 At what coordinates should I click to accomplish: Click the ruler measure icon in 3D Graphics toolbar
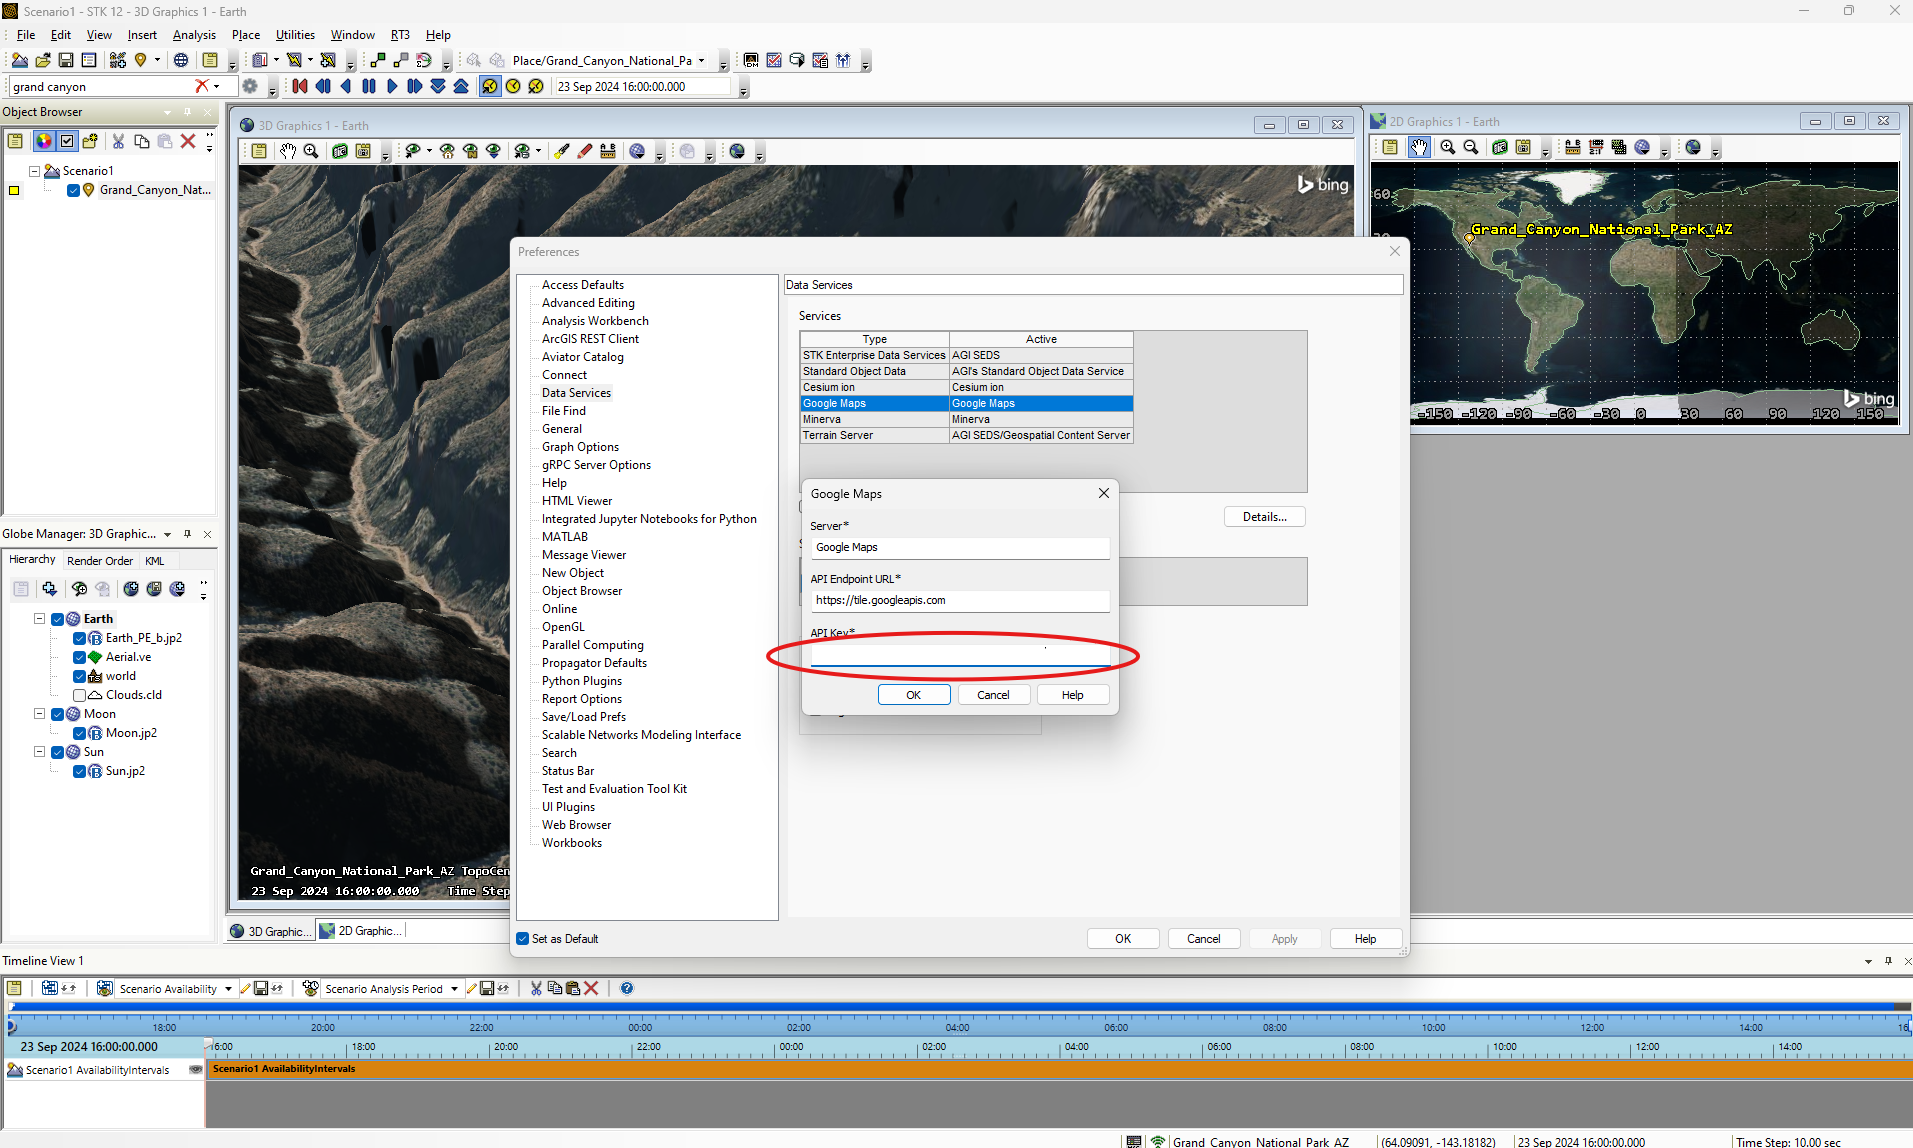click(608, 151)
